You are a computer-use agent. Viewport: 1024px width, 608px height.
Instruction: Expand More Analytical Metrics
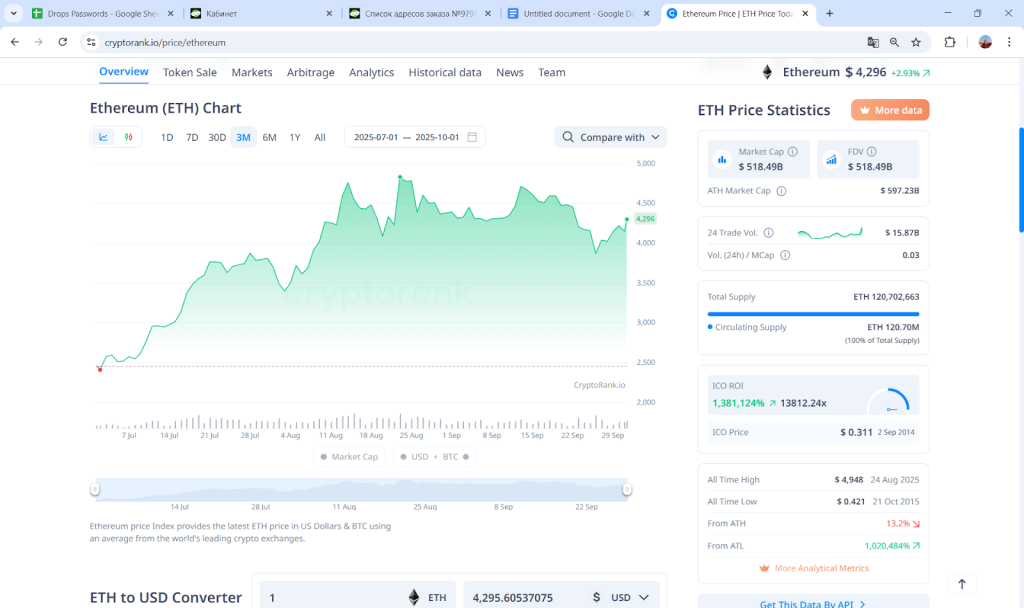click(x=813, y=567)
